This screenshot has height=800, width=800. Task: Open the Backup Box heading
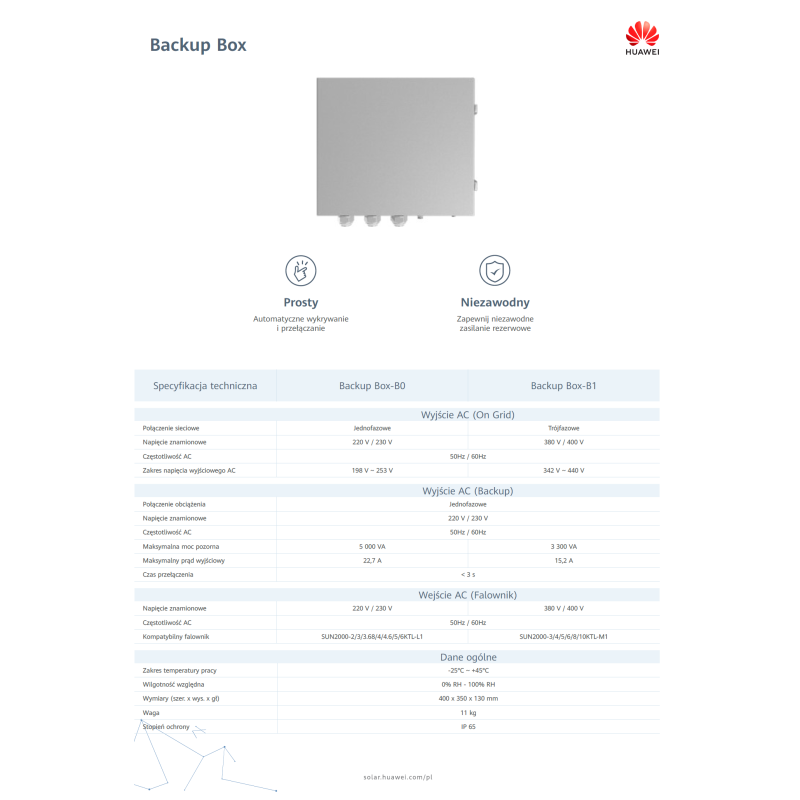(x=199, y=45)
